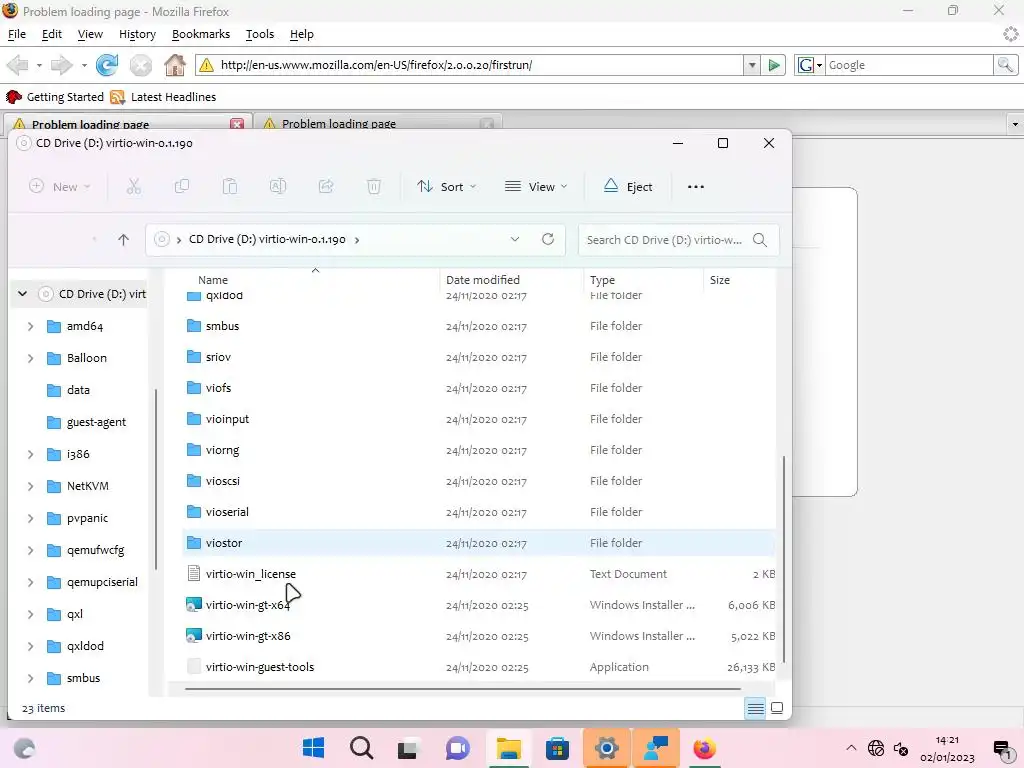Open the View dropdown in Explorer

(536, 187)
